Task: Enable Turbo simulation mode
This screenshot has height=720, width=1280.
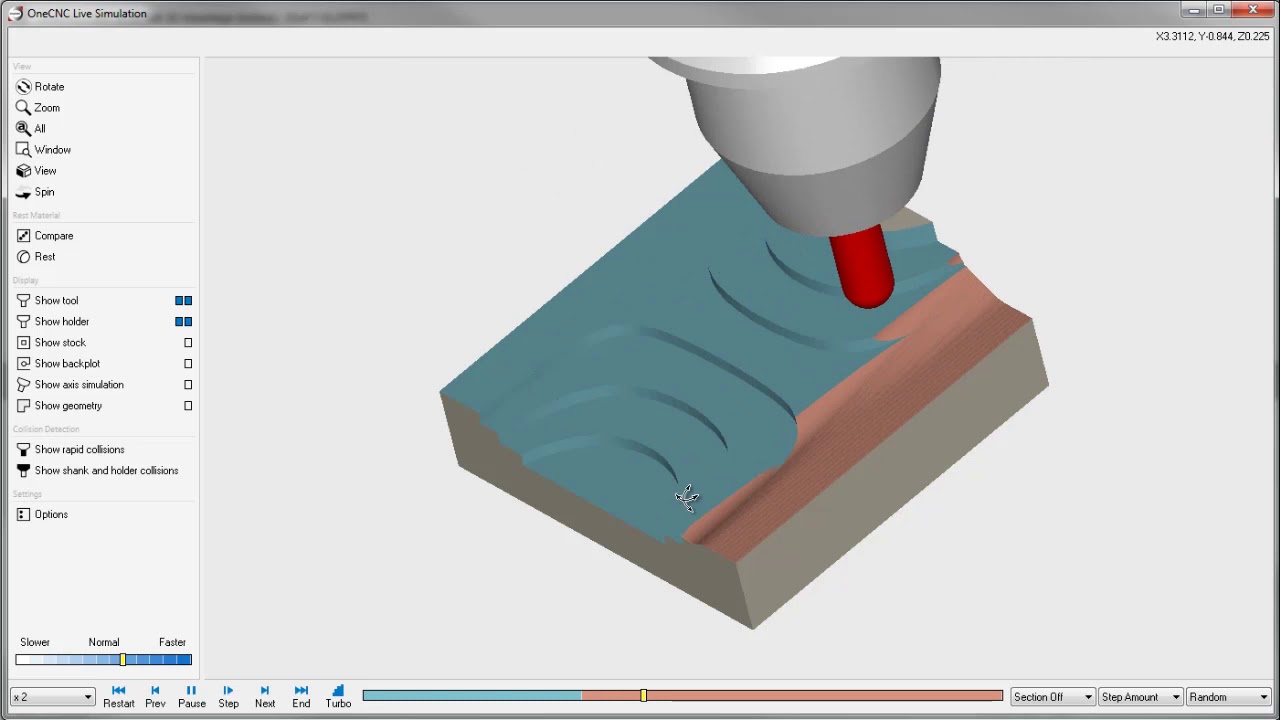Action: coord(338,696)
